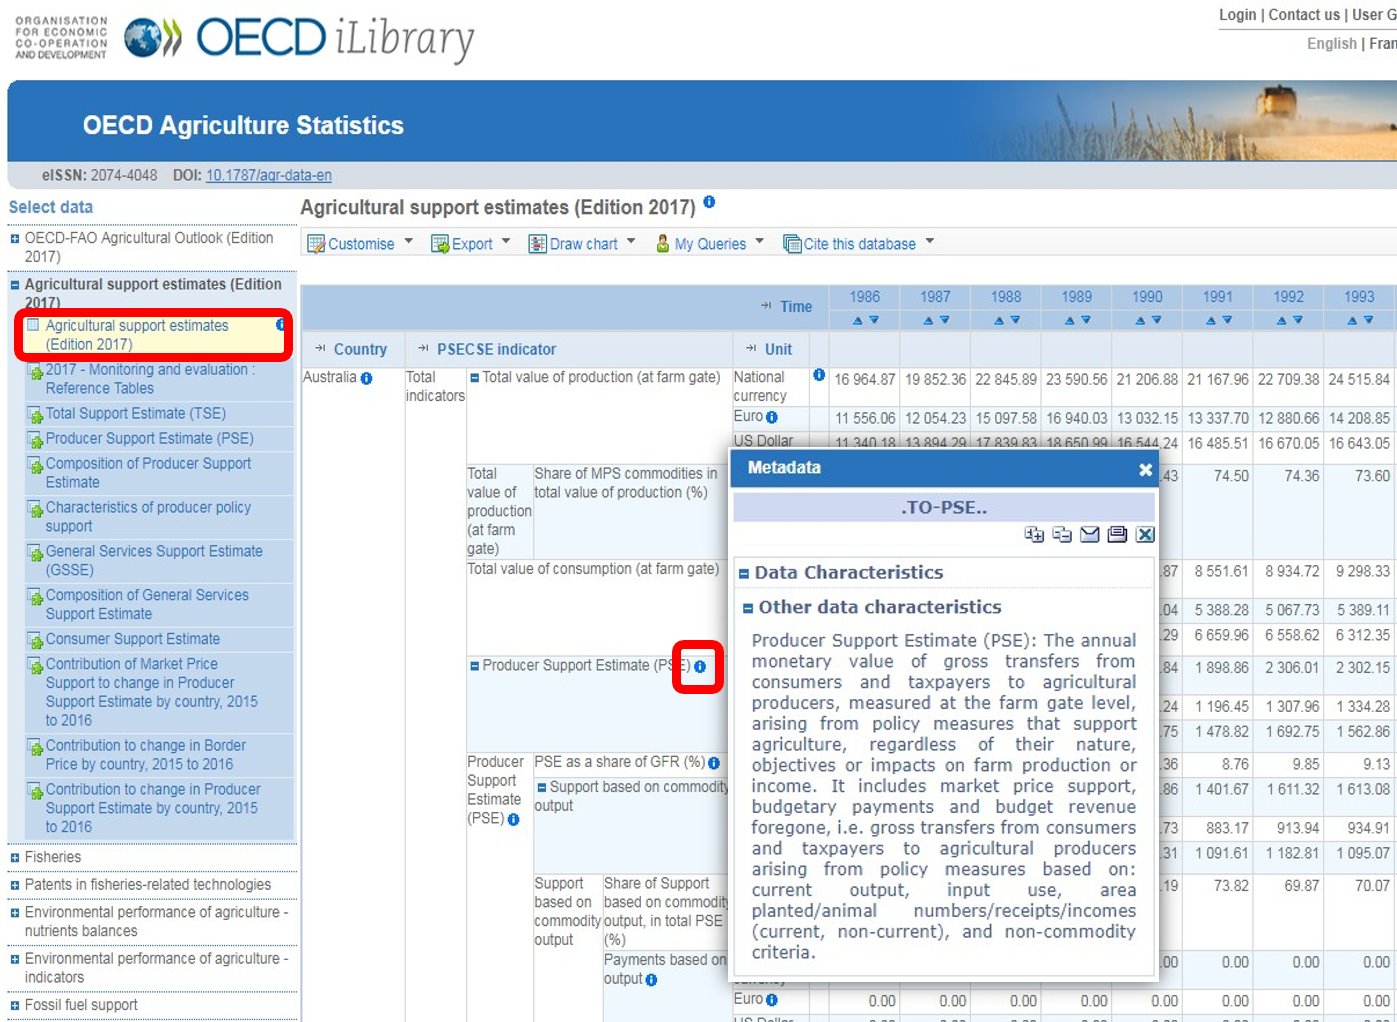The height and width of the screenshot is (1022, 1397).
Task: Select cell value 16 964.87
Action: tap(865, 380)
